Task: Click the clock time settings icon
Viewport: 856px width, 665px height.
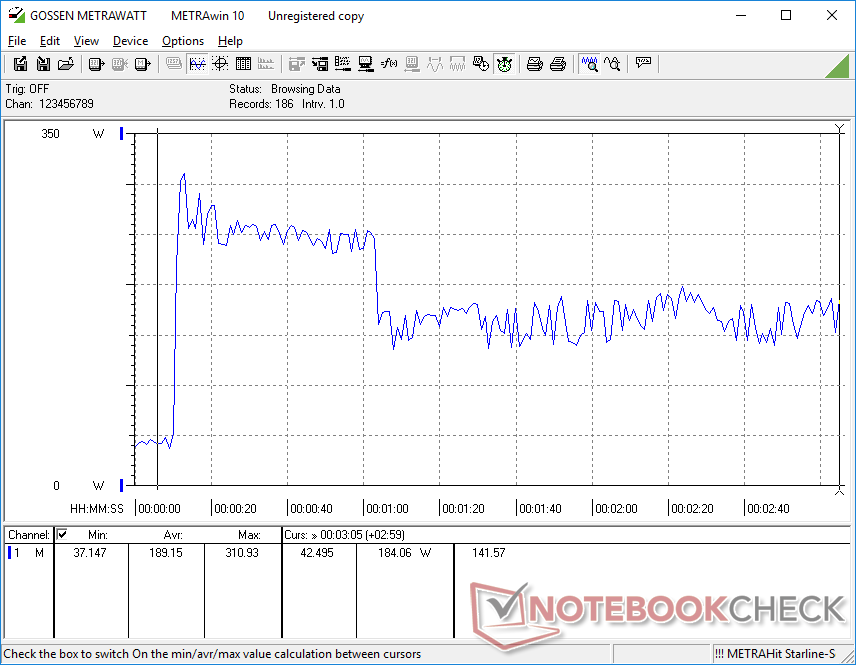Action: point(480,64)
